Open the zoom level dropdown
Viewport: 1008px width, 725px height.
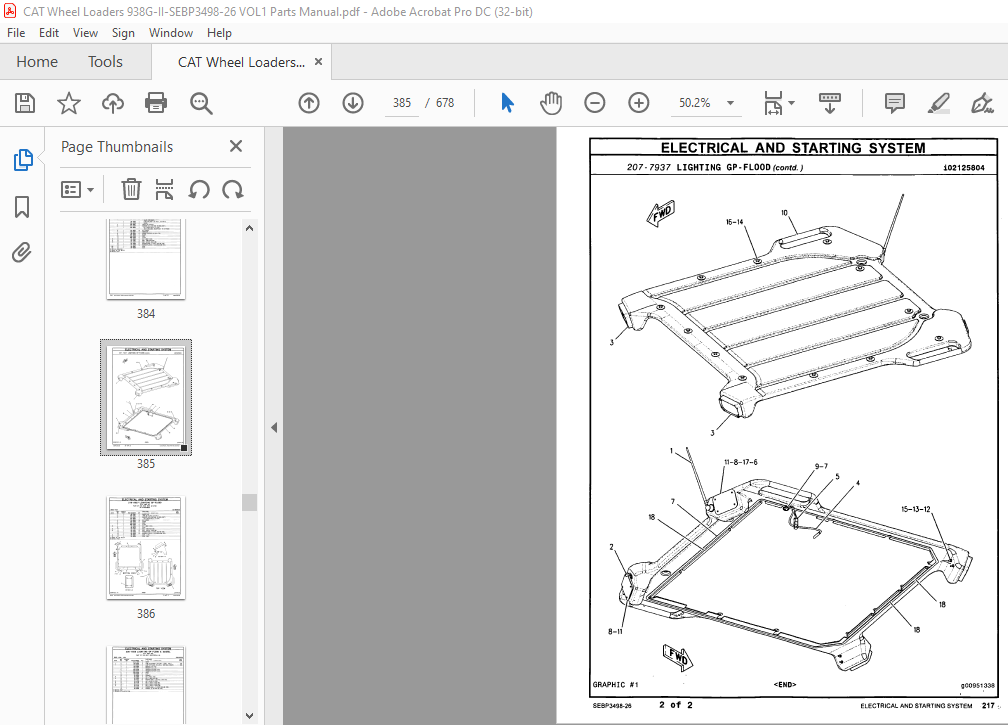[x=730, y=103]
